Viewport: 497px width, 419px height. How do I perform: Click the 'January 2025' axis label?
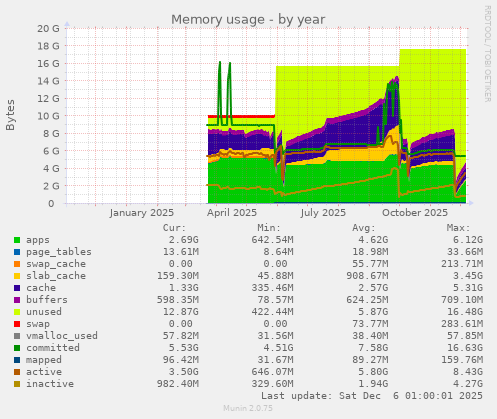click(142, 213)
